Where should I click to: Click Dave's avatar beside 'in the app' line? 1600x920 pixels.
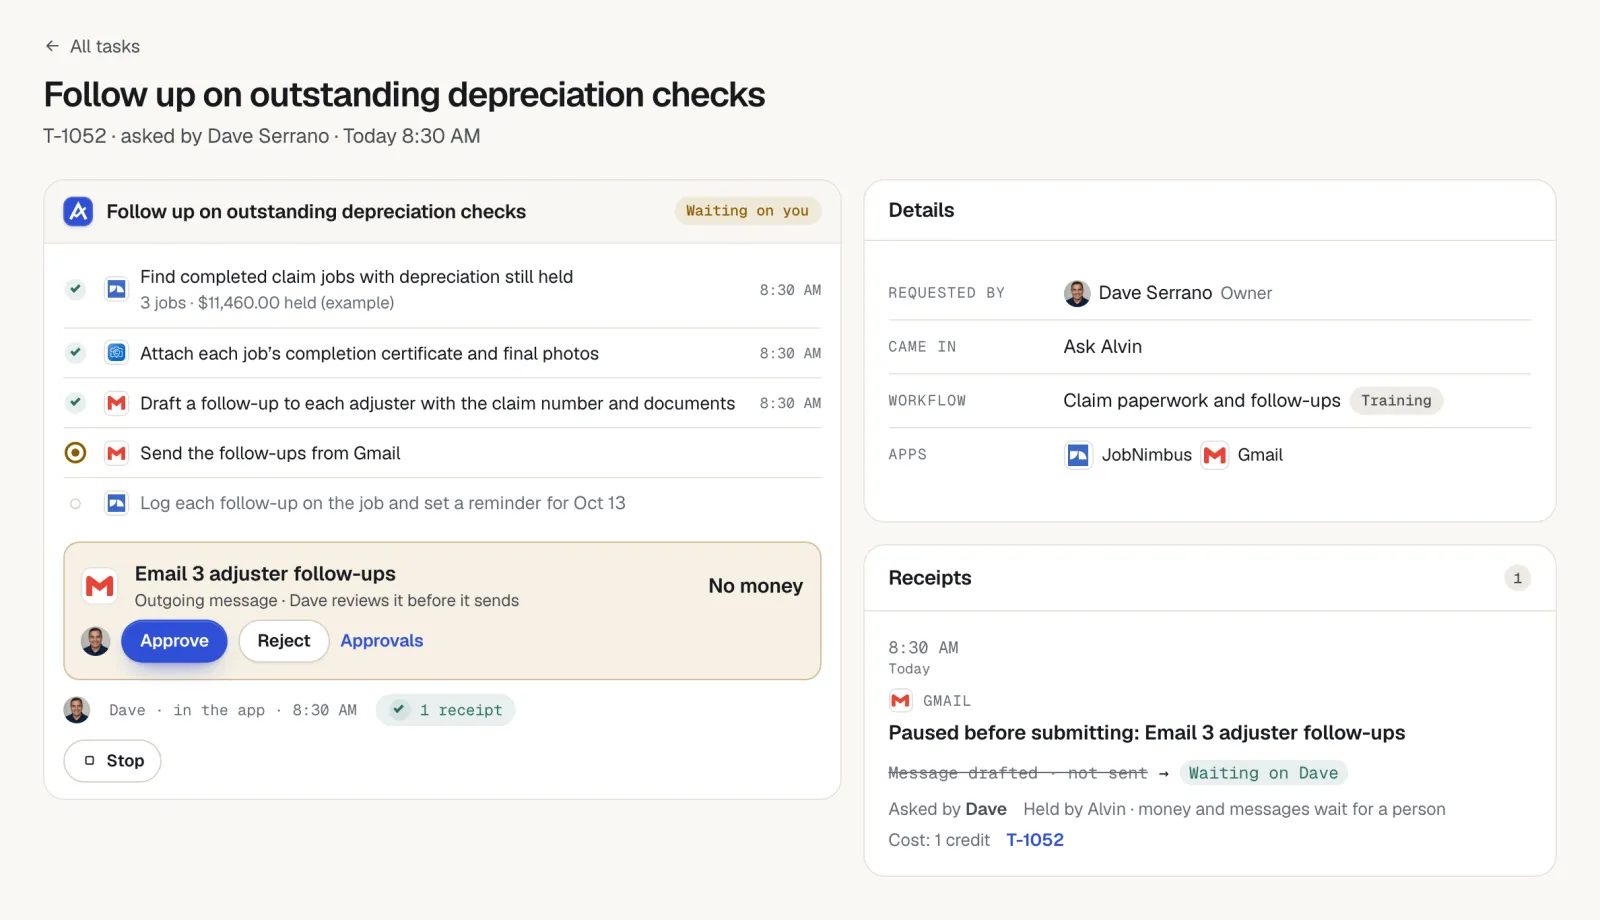tap(77, 710)
